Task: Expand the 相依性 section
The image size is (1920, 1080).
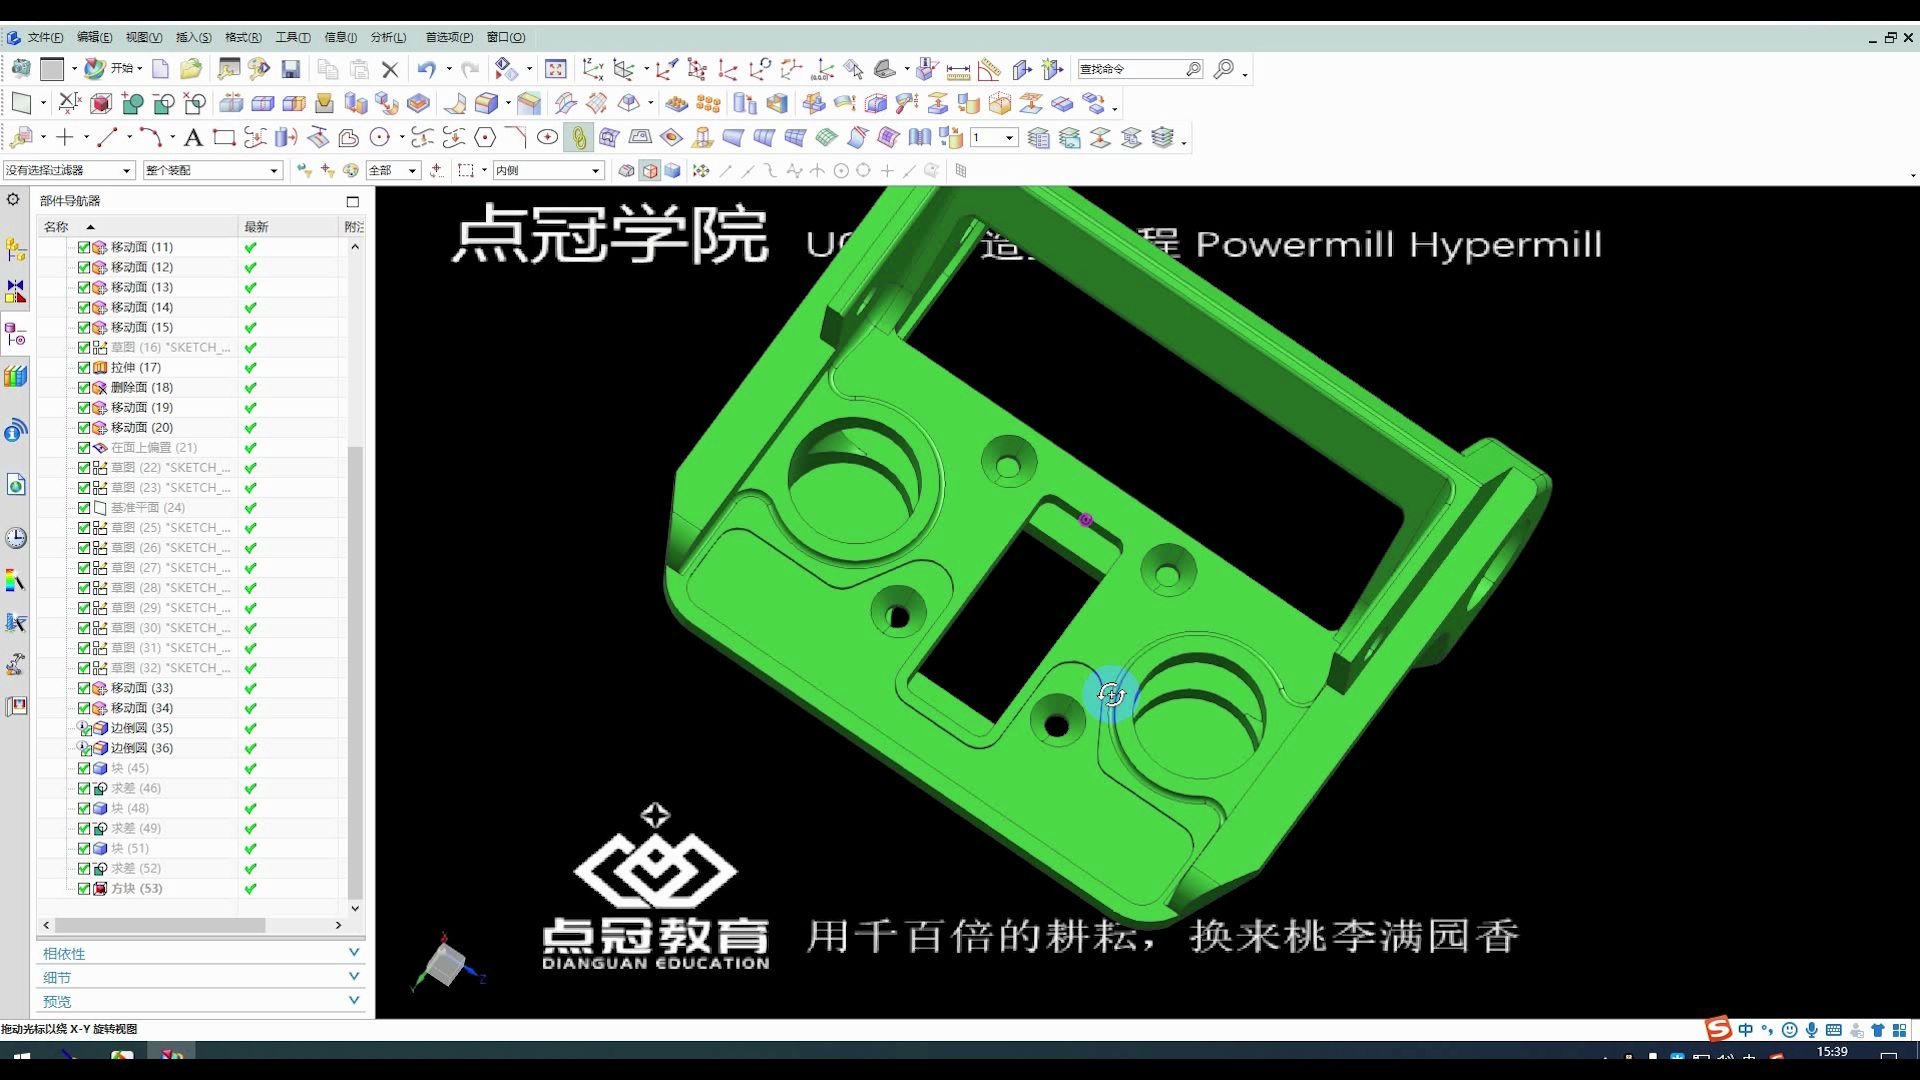Action: point(353,953)
